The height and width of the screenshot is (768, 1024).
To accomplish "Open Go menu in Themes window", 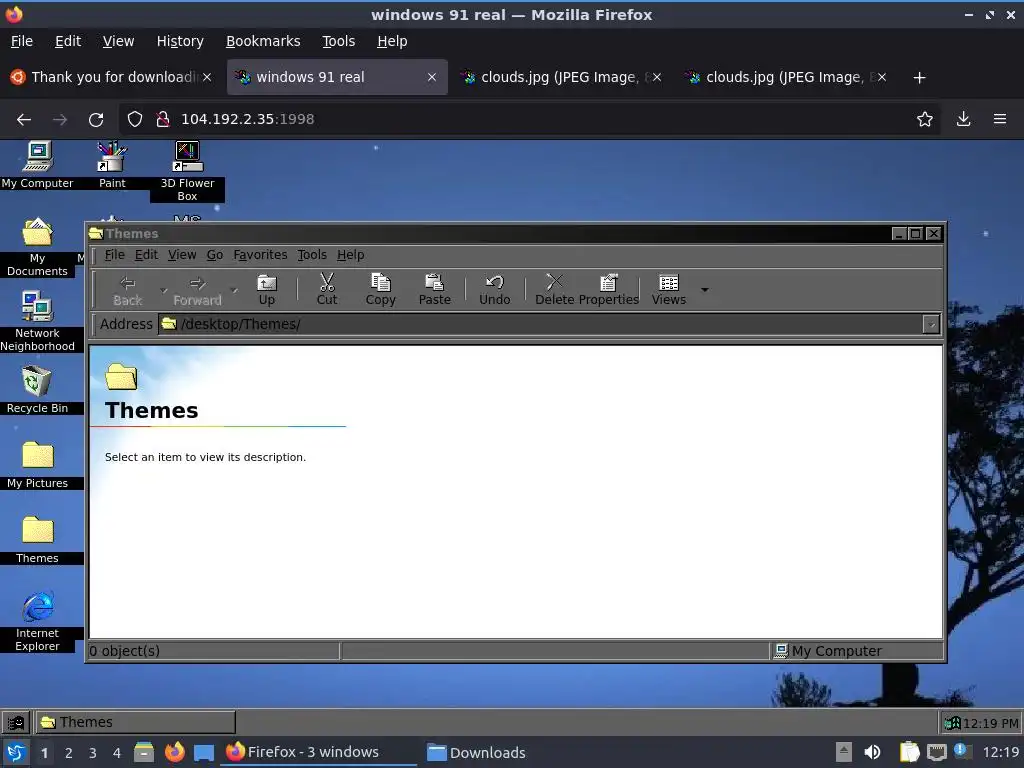I will [x=215, y=255].
